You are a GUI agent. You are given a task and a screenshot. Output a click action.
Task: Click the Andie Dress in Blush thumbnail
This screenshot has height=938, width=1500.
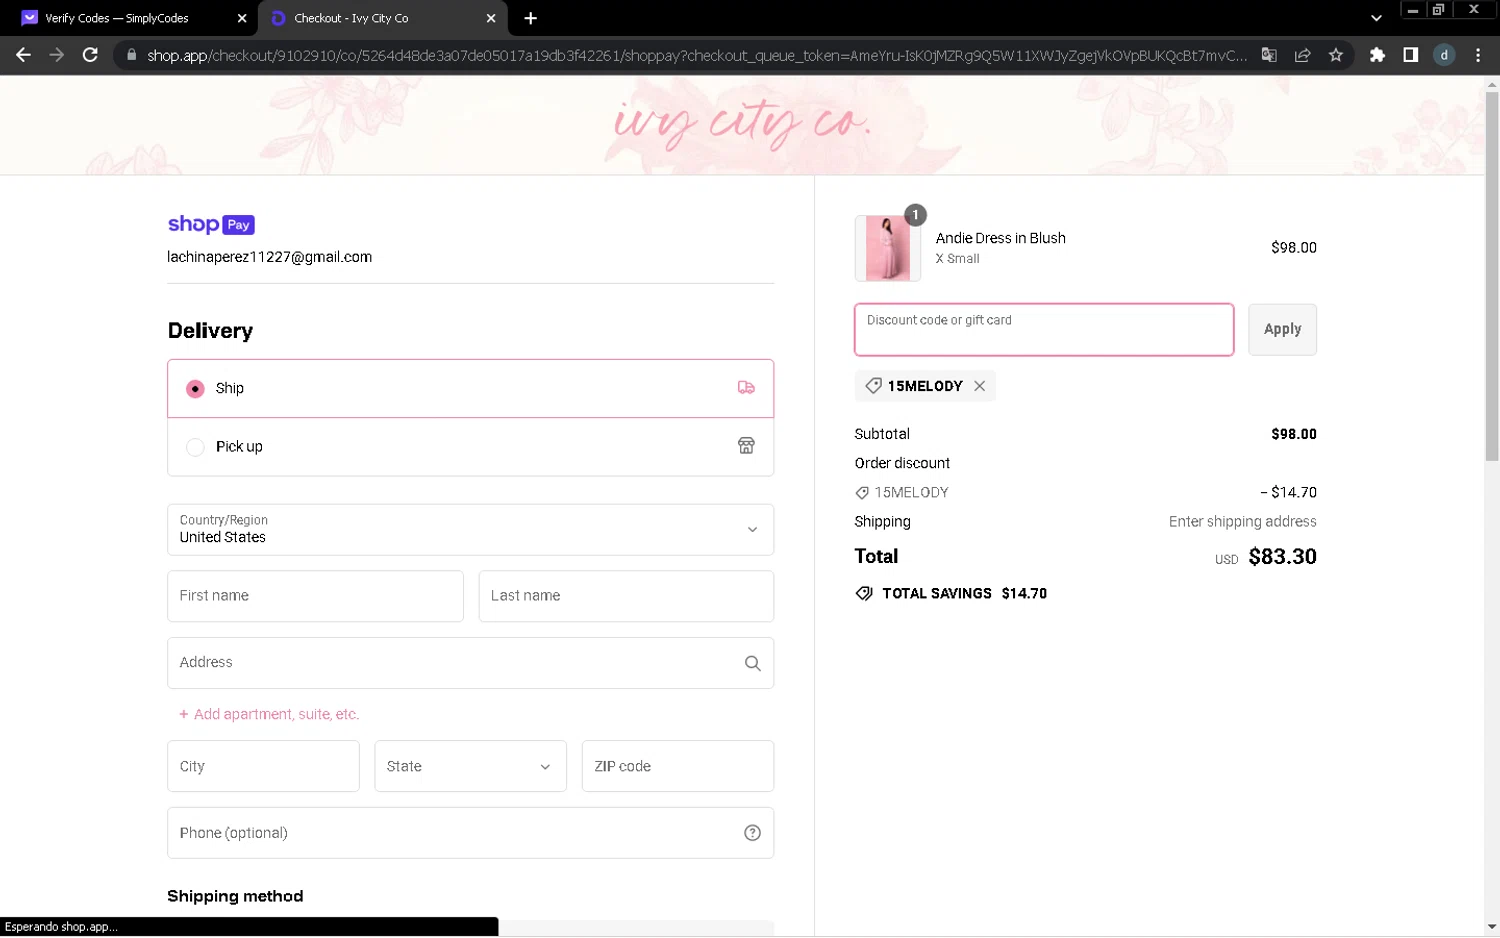click(888, 248)
